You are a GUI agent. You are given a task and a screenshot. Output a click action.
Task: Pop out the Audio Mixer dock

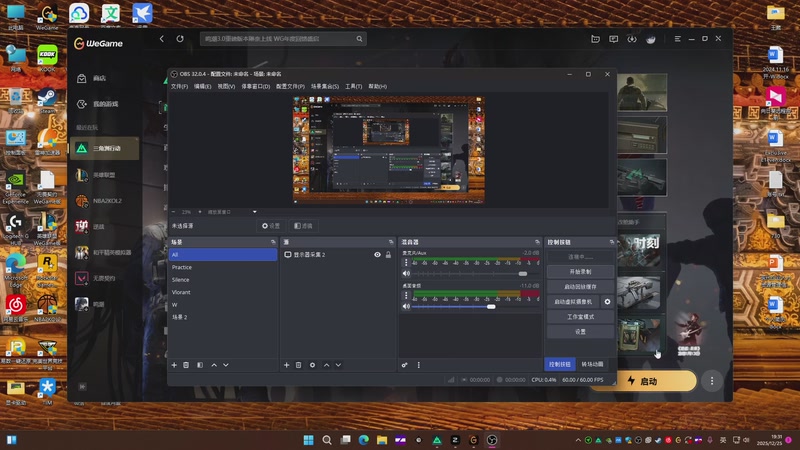point(537,242)
